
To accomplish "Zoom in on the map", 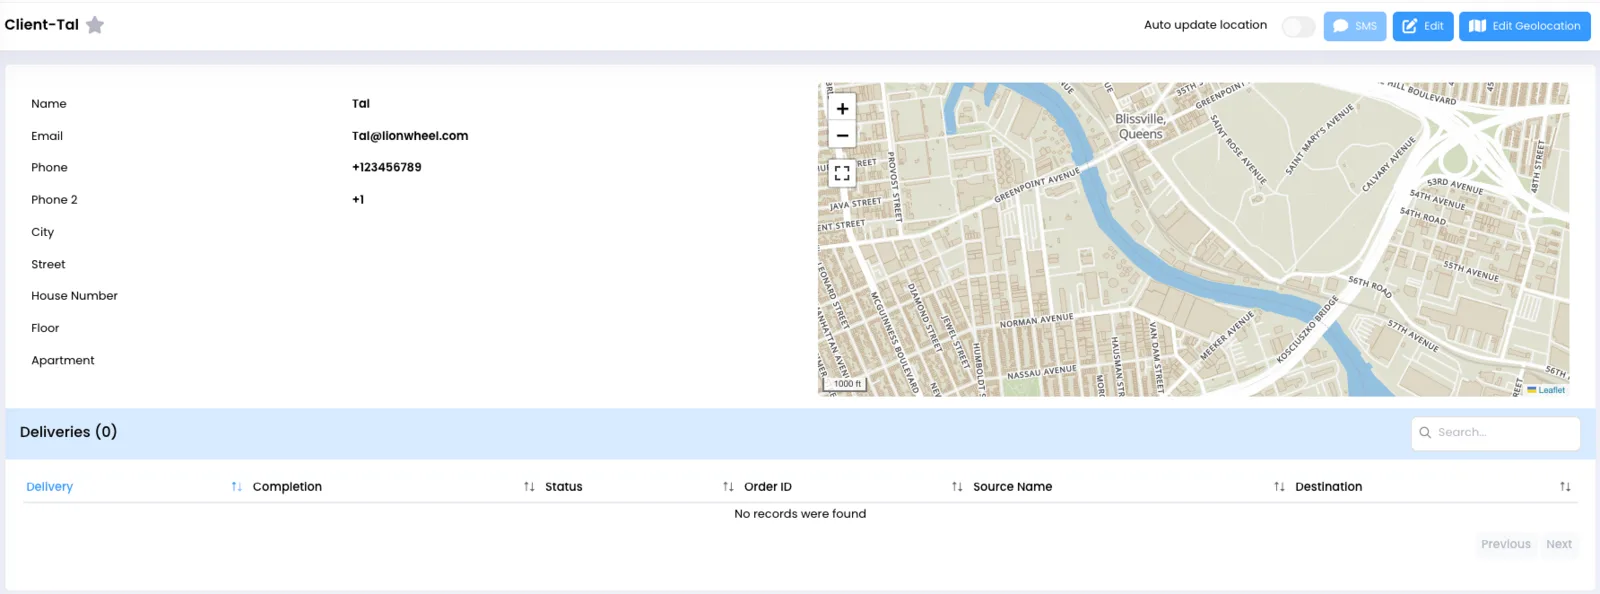I will point(842,109).
